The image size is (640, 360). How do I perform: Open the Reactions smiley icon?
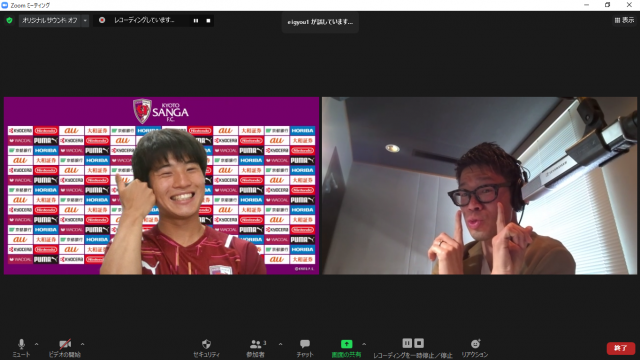point(475,344)
